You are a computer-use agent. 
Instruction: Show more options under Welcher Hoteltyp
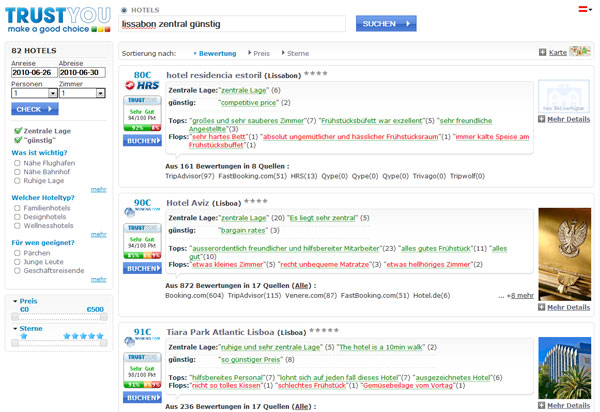click(98, 234)
